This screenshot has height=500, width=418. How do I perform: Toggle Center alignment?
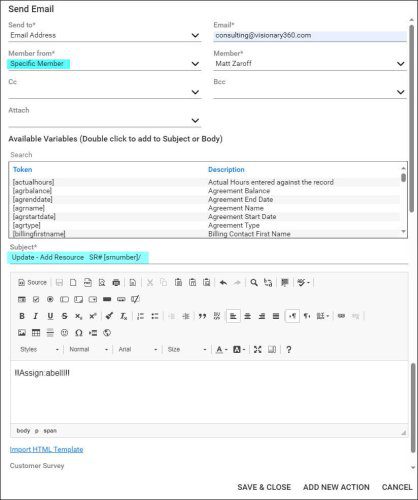coord(247,316)
